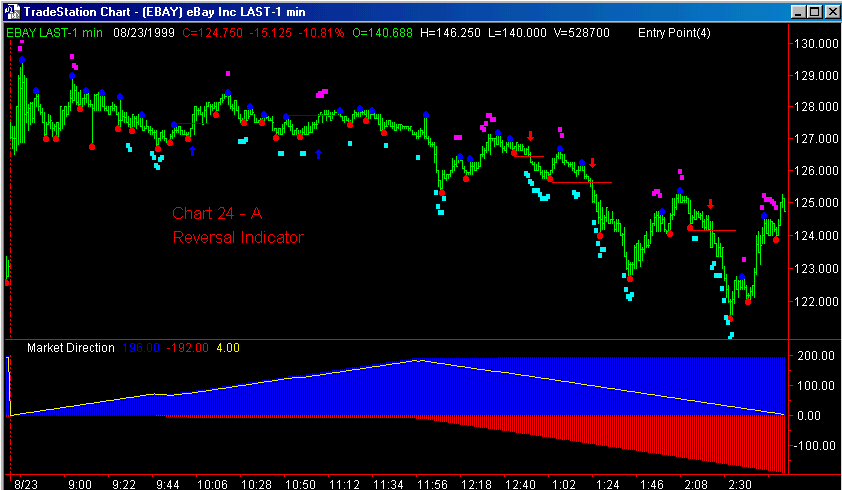Click the 2:30 time axis label
This screenshot has height=490, width=842.
pyautogui.click(x=740, y=484)
